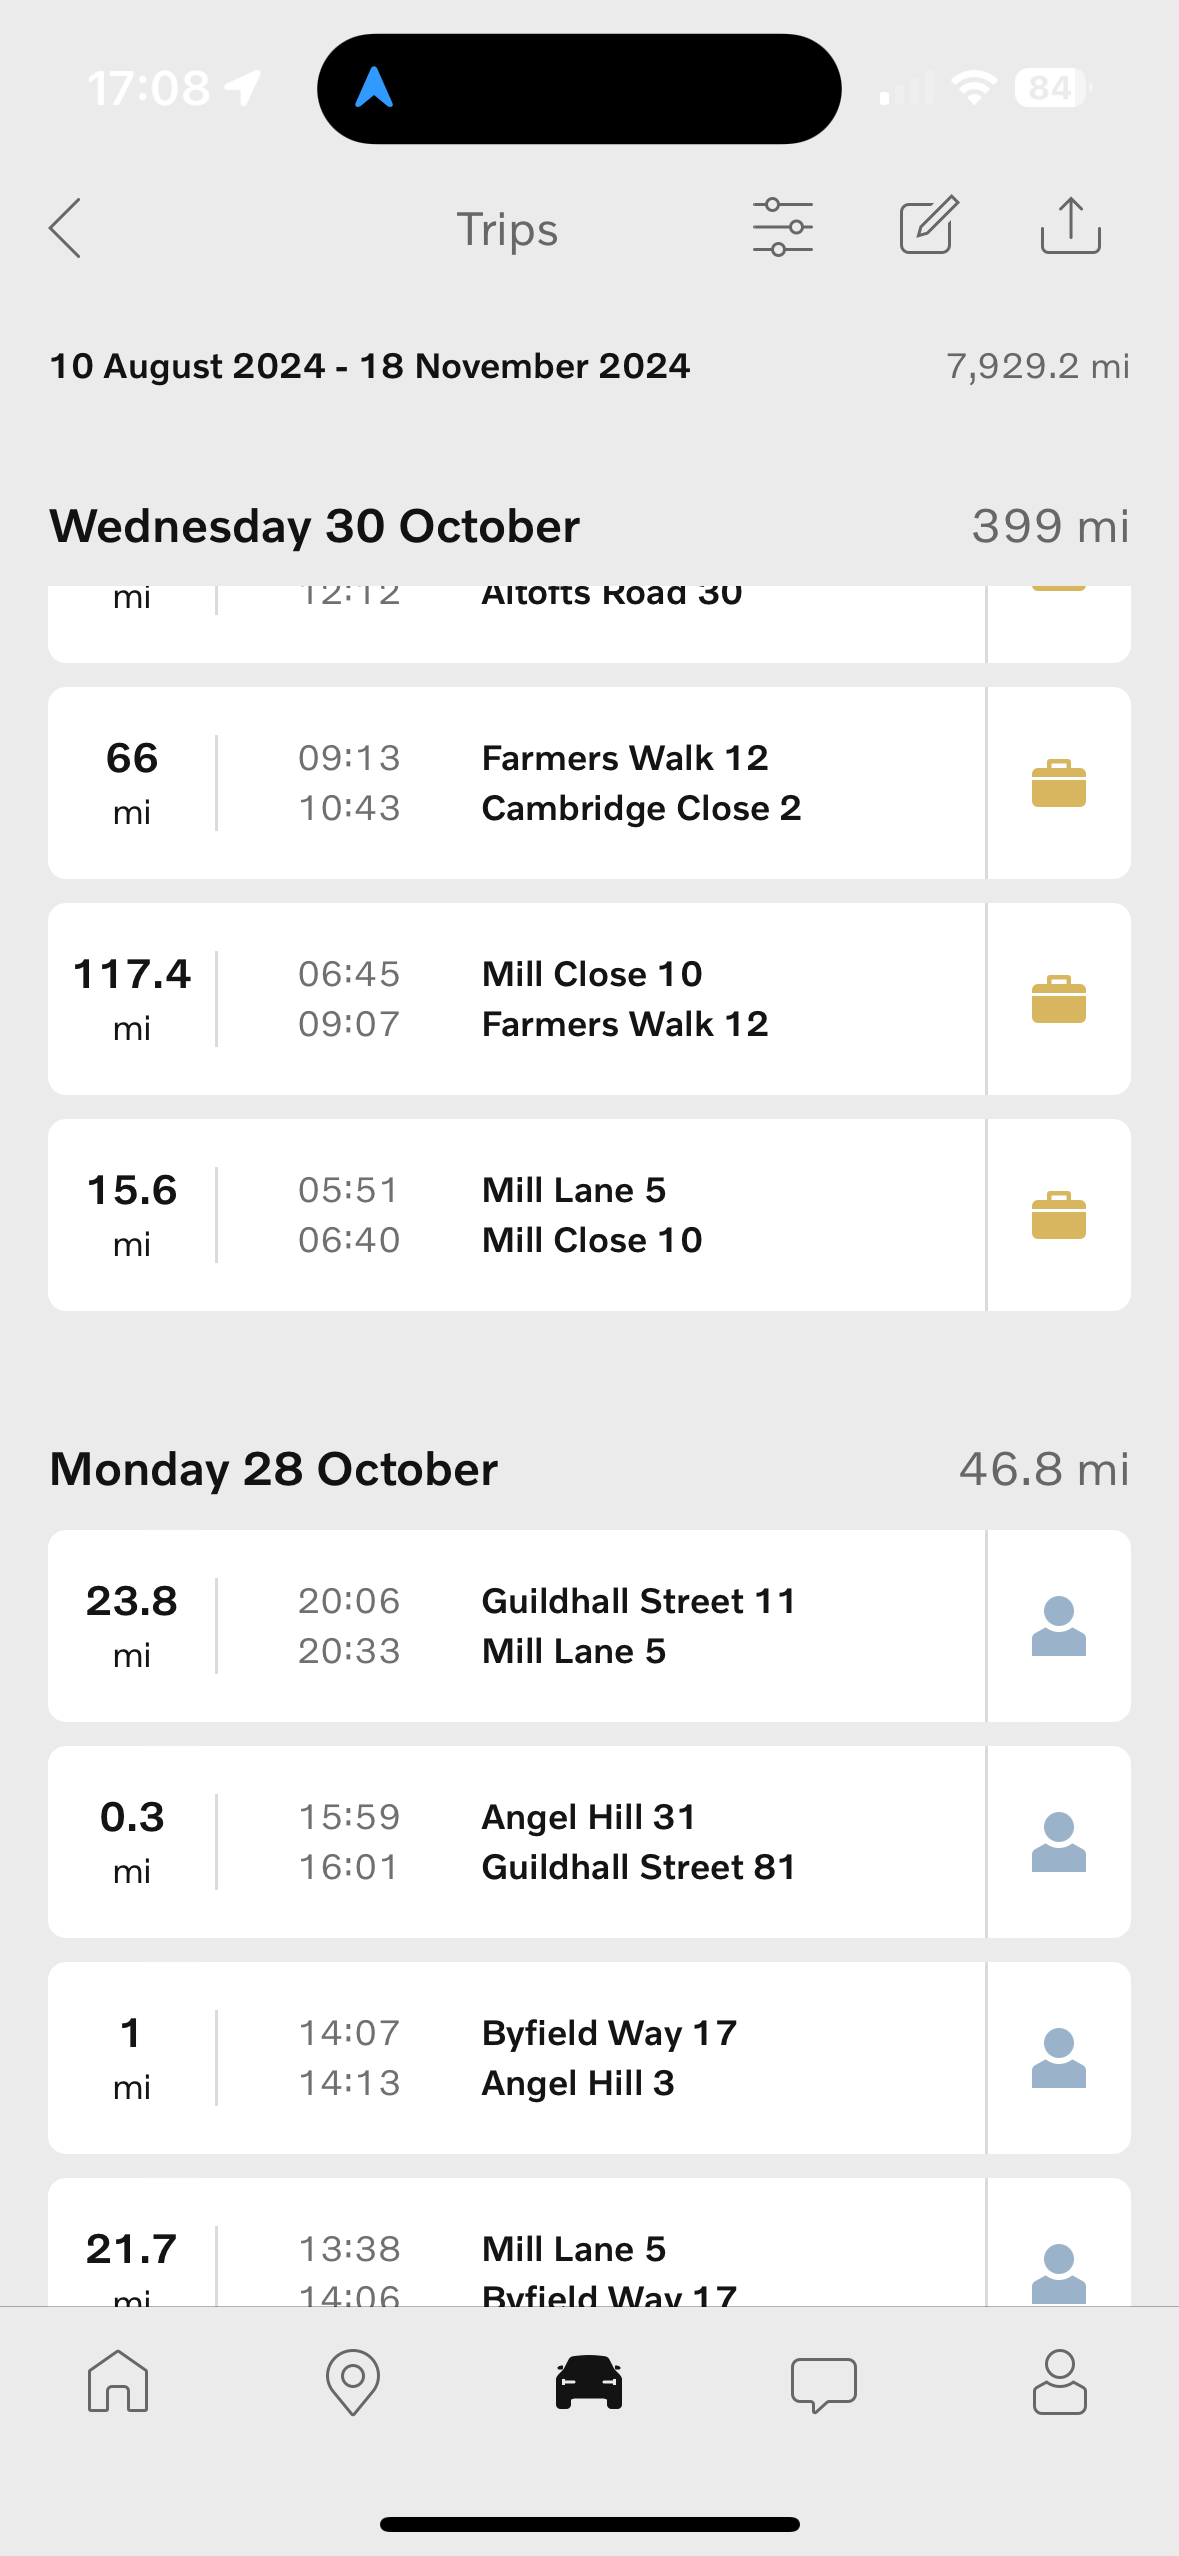
Task: Switch category of 0.3 mi trip
Action: coord(1058,1842)
